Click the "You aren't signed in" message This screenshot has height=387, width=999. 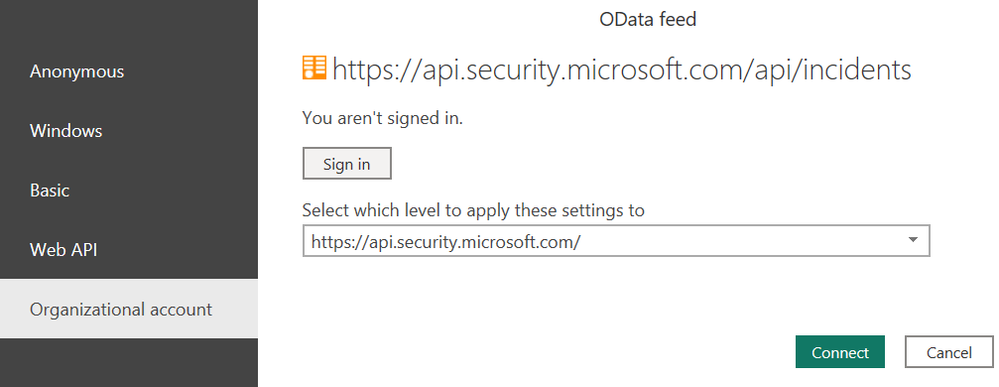(382, 118)
